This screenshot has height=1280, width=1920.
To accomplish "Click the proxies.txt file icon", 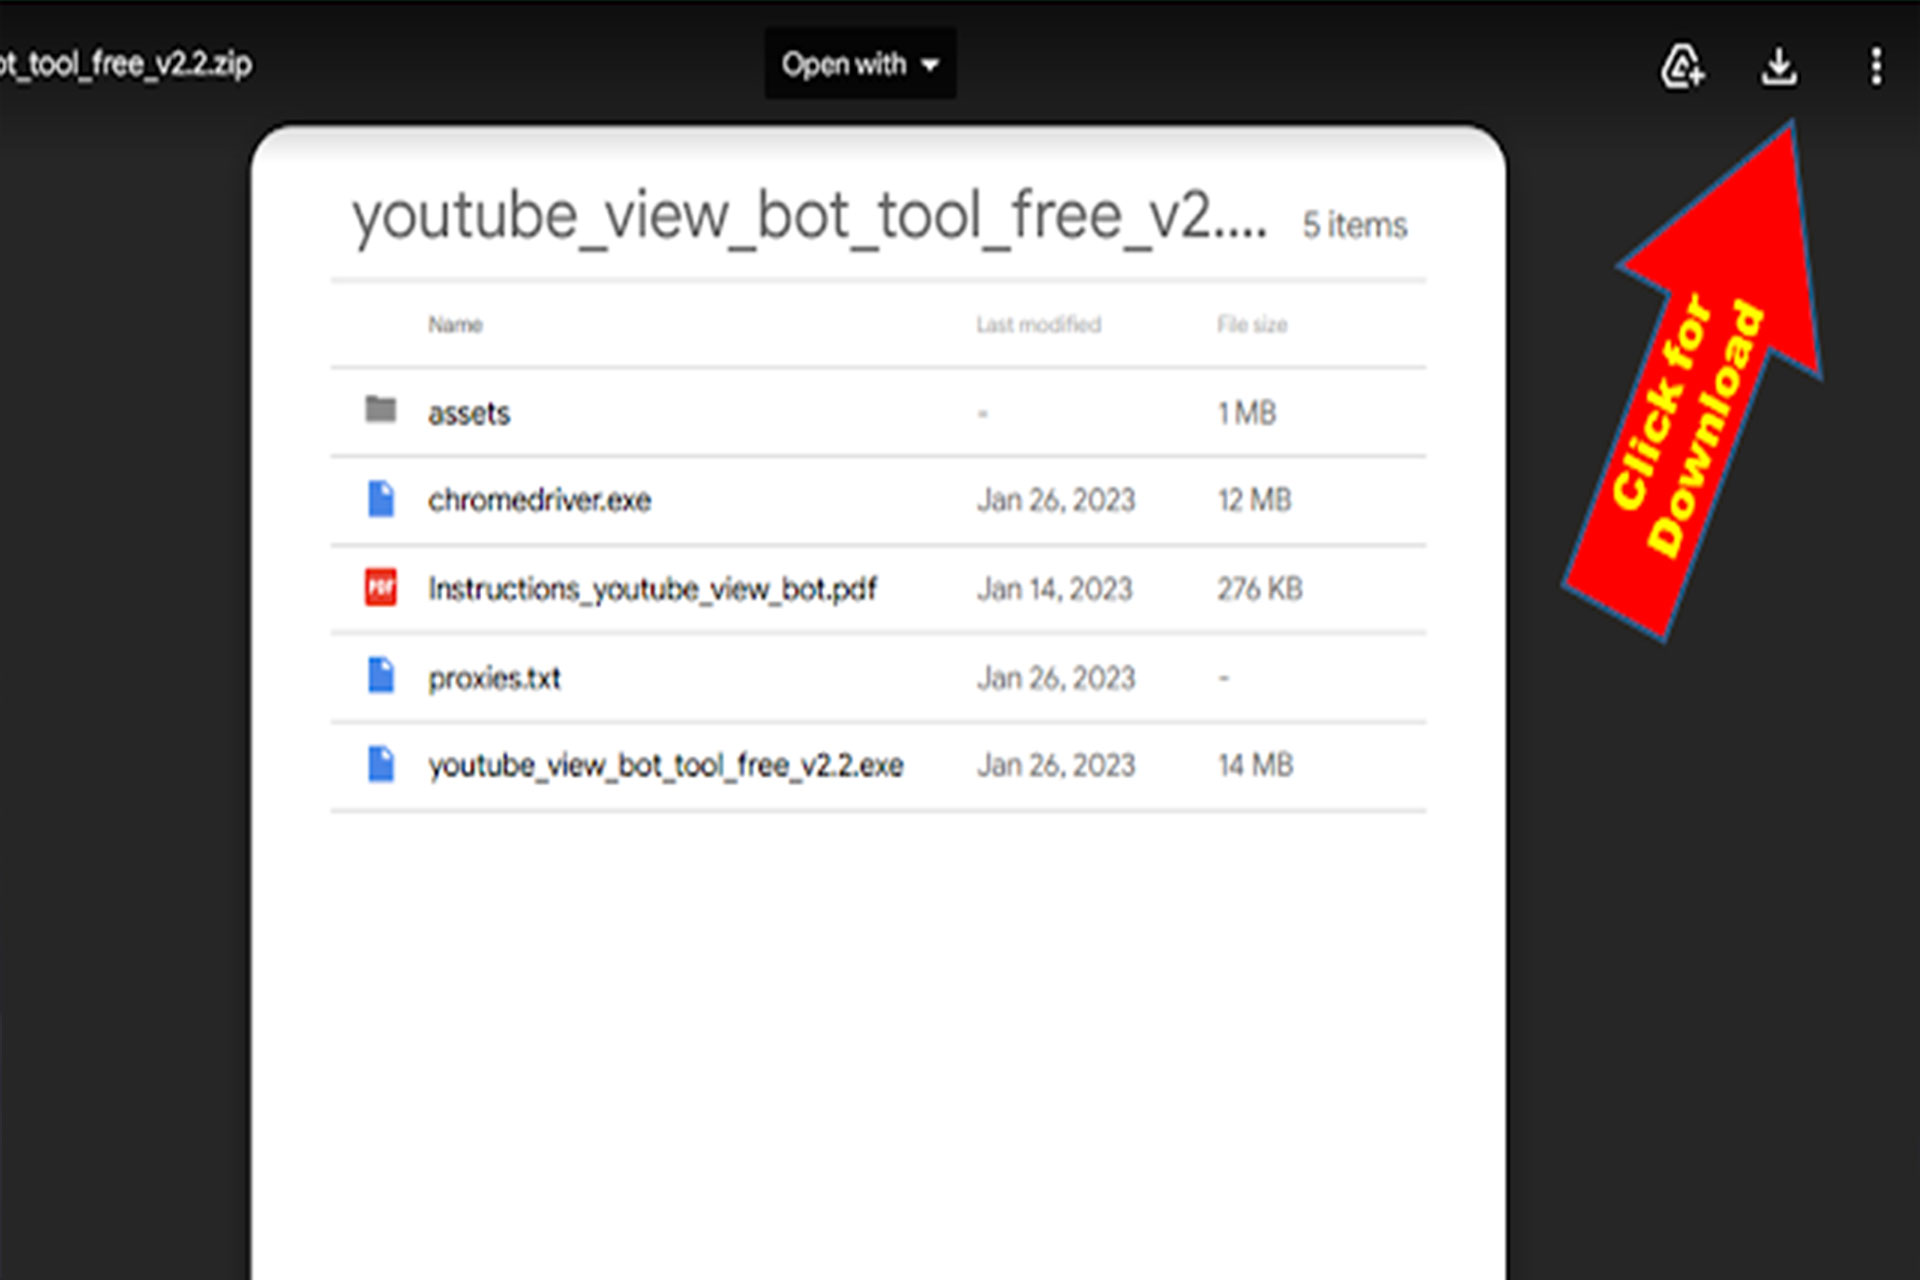I will (x=381, y=675).
